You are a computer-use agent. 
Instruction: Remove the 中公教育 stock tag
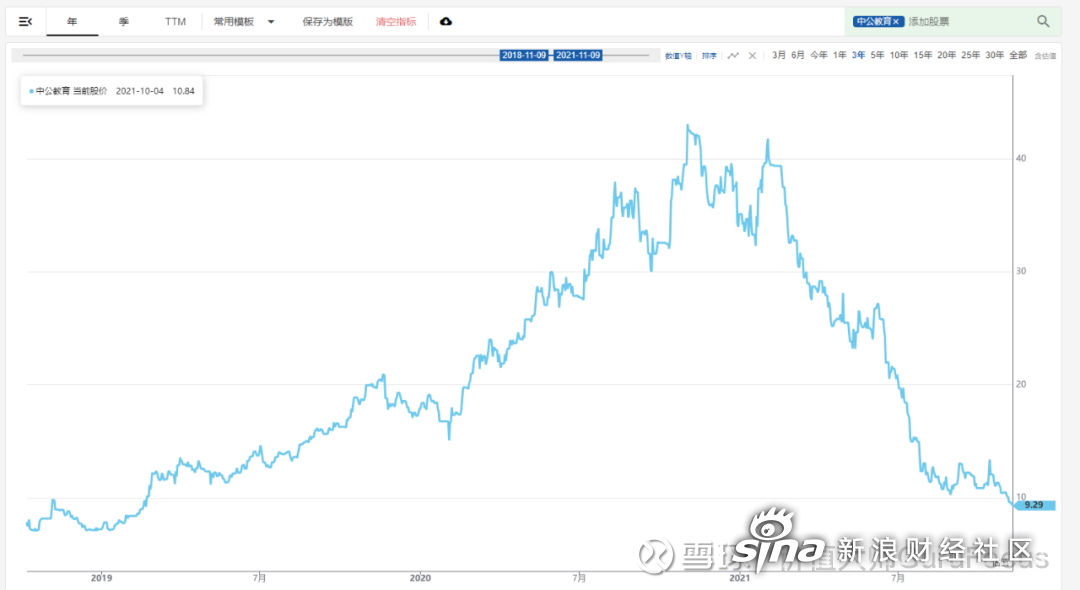[896, 21]
